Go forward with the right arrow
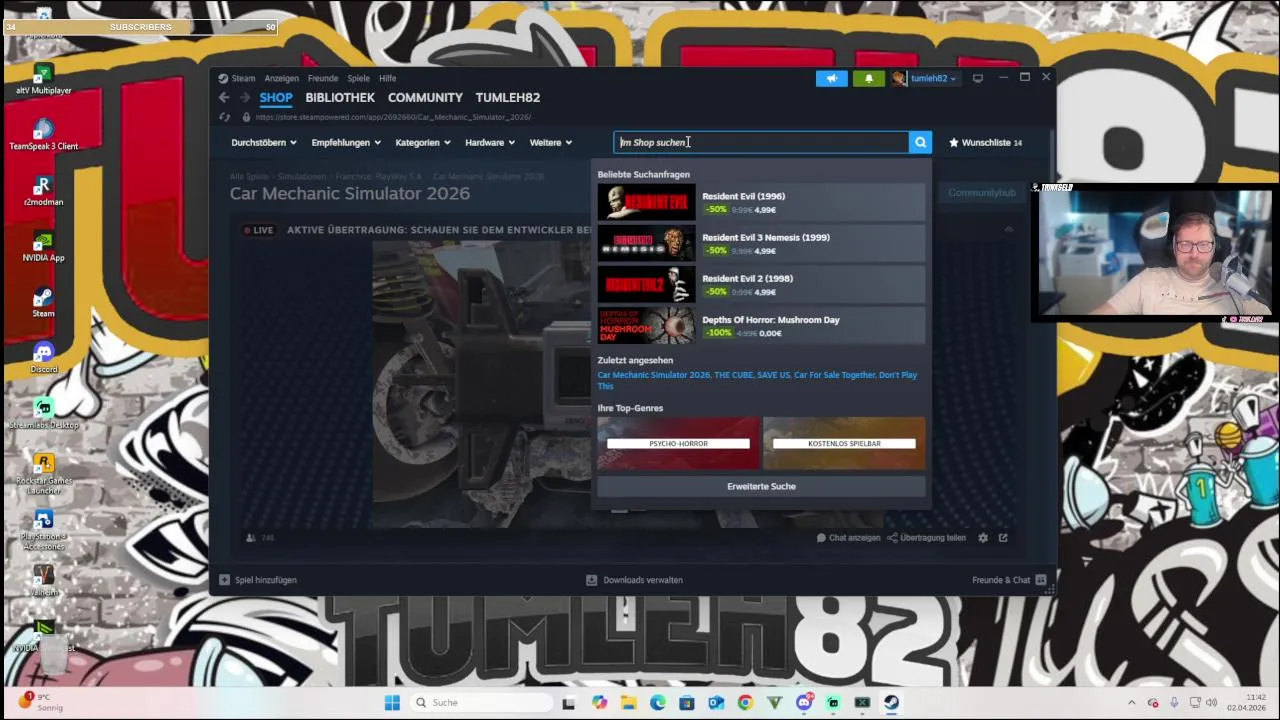This screenshot has height=720, width=1280. pos(244,97)
